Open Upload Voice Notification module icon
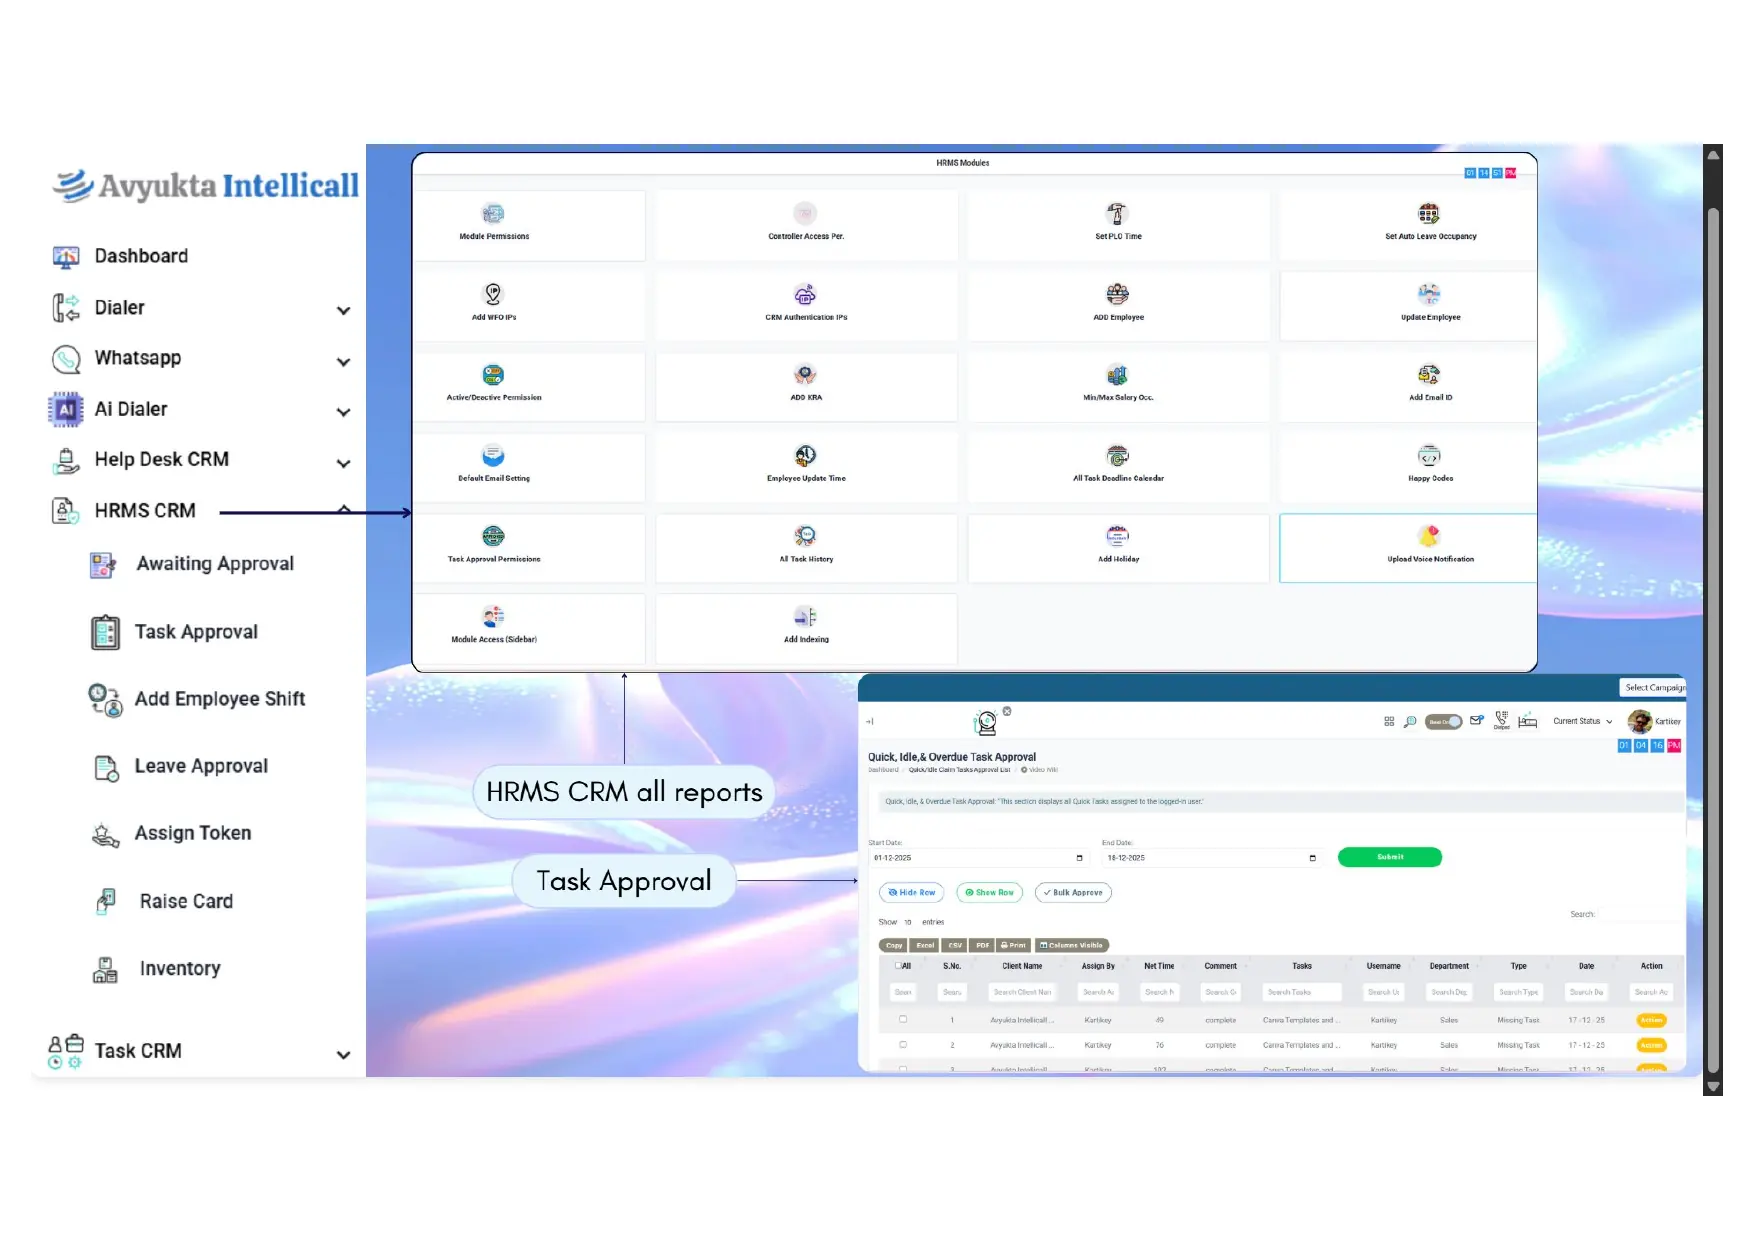Viewport: 1755px width, 1240px height. pos(1429,536)
